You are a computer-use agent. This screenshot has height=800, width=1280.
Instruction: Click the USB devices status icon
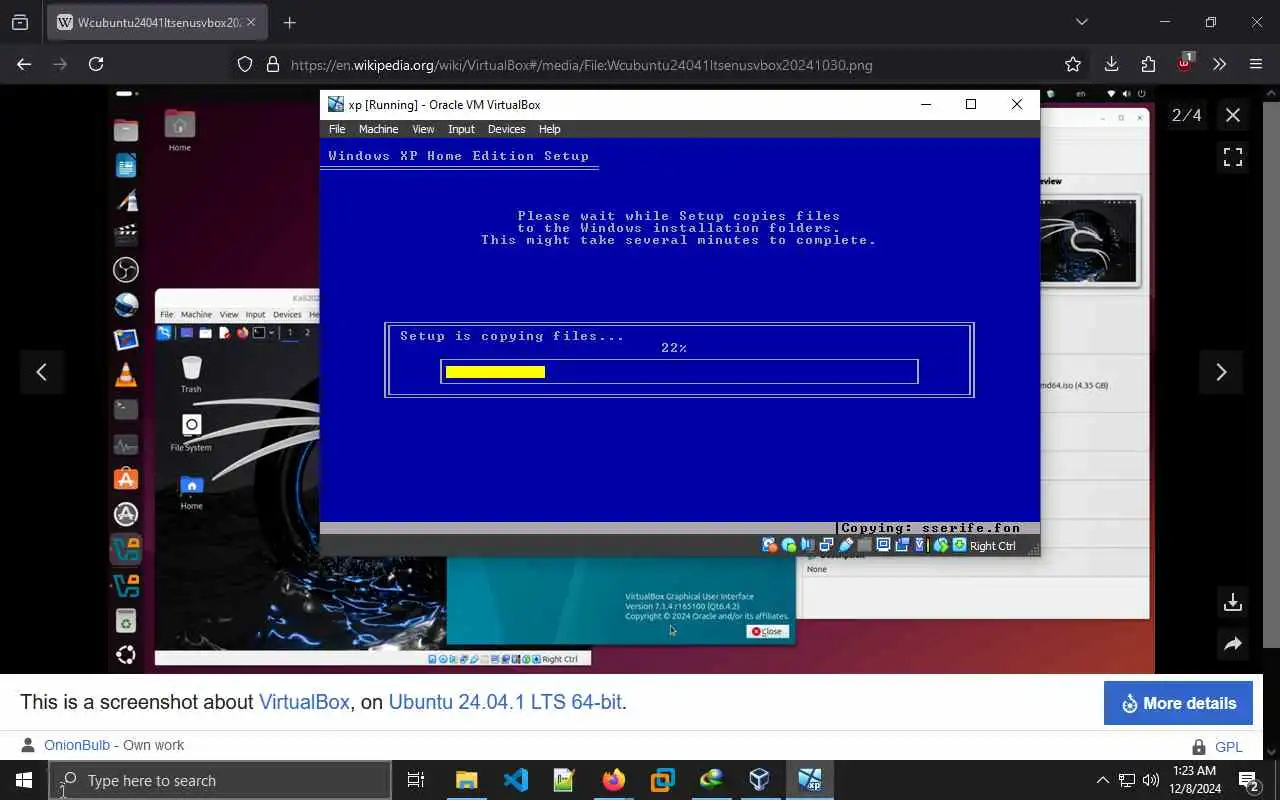pyautogui.click(x=846, y=545)
